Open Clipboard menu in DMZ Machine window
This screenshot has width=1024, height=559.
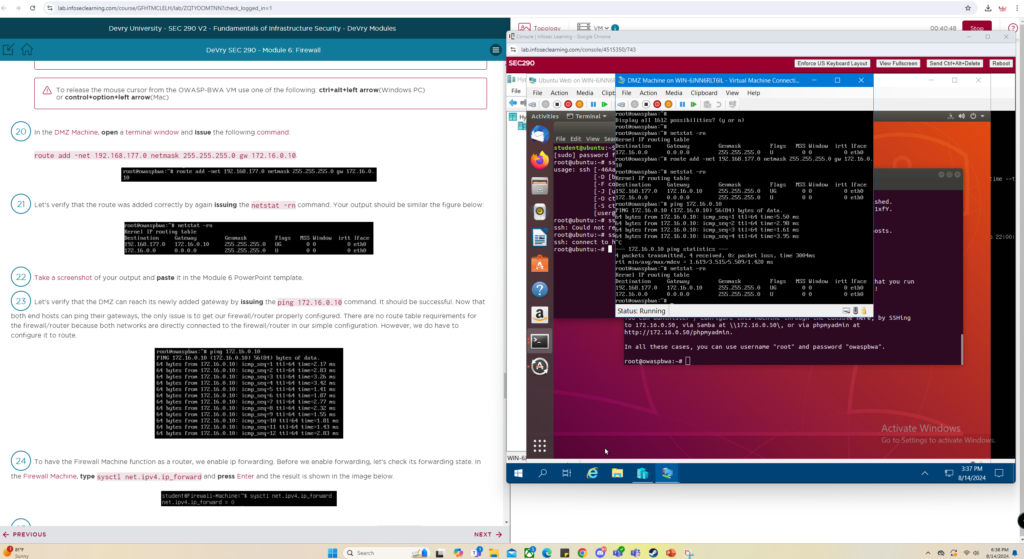[x=704, y=93]
